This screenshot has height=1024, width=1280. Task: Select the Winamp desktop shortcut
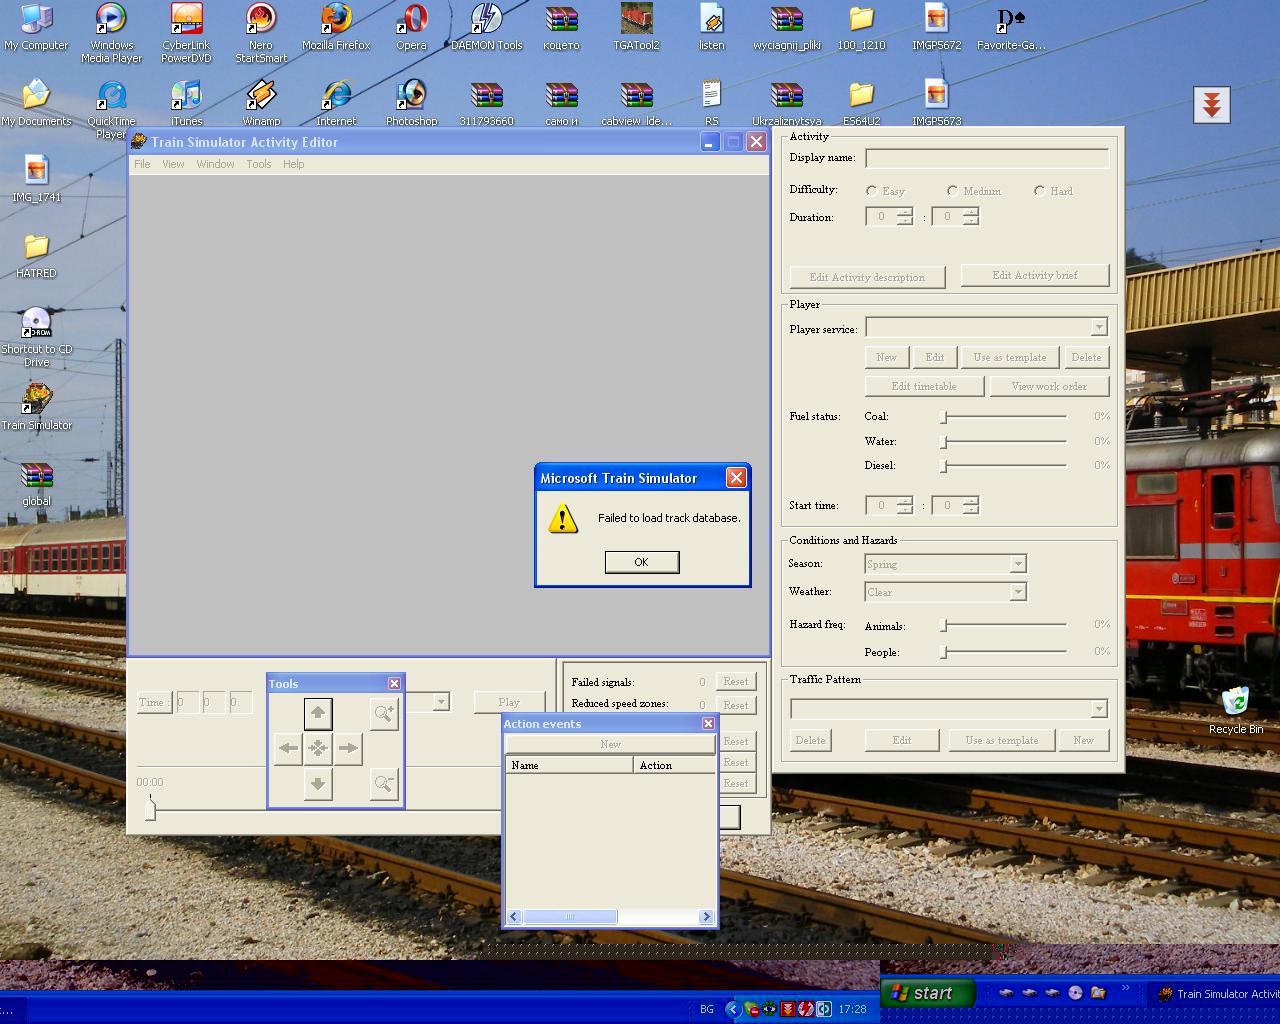click(x=261, y=103)
